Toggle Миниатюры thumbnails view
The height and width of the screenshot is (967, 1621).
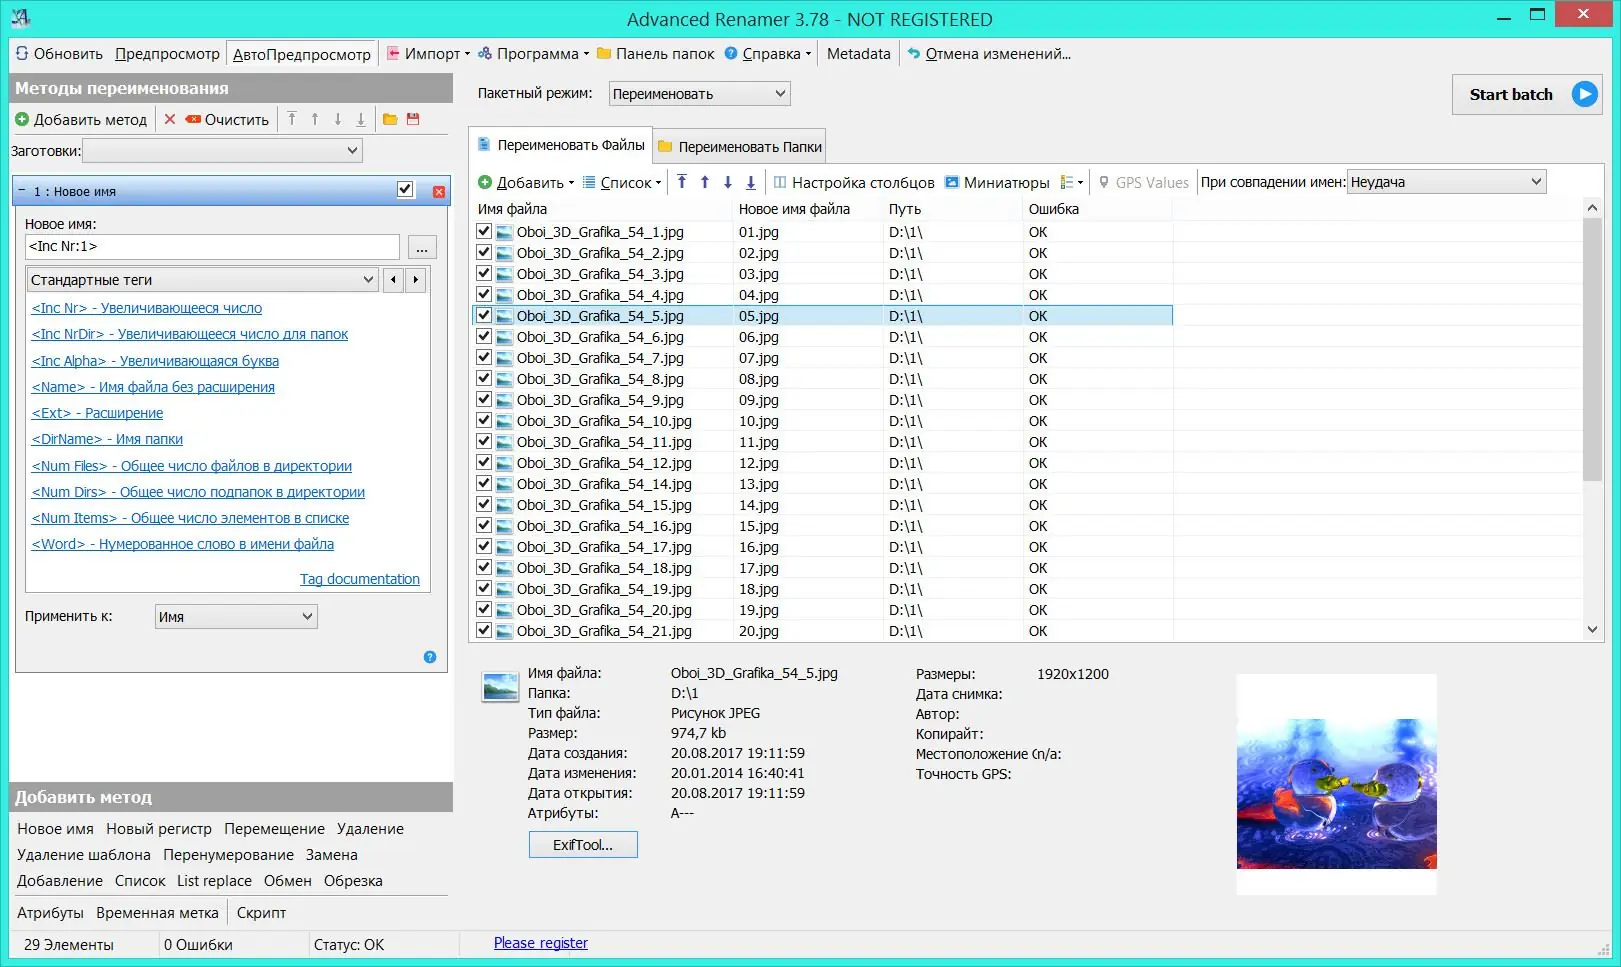click(997, 182)
